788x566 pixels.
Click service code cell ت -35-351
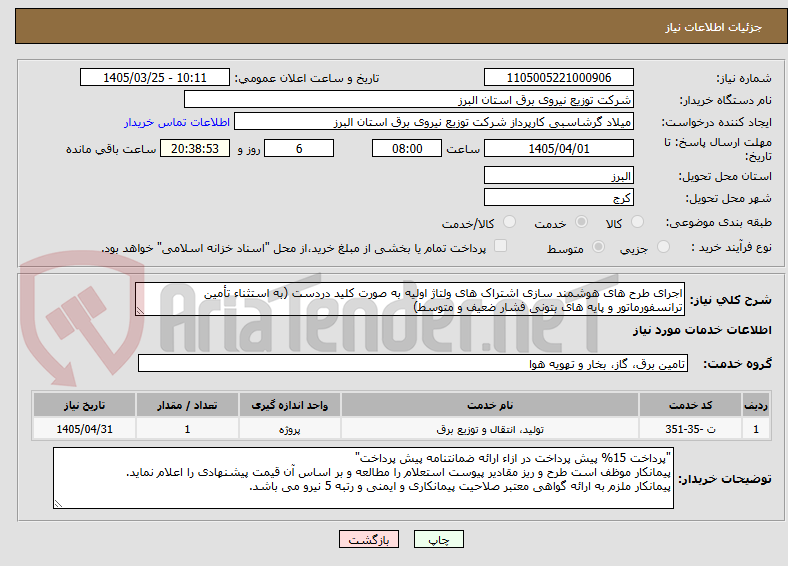(691, 429)
